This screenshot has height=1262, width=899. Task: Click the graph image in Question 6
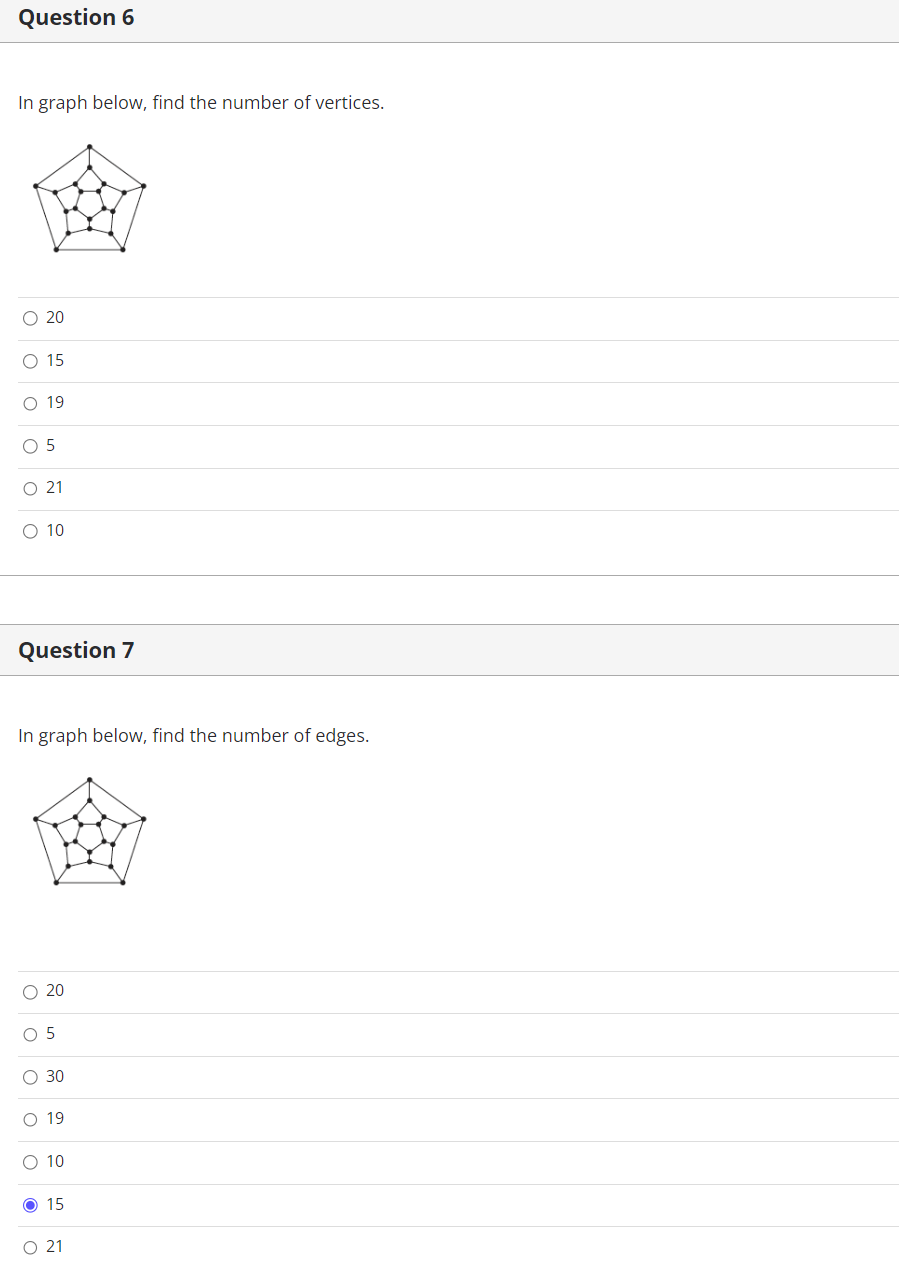tap(89, 199)
